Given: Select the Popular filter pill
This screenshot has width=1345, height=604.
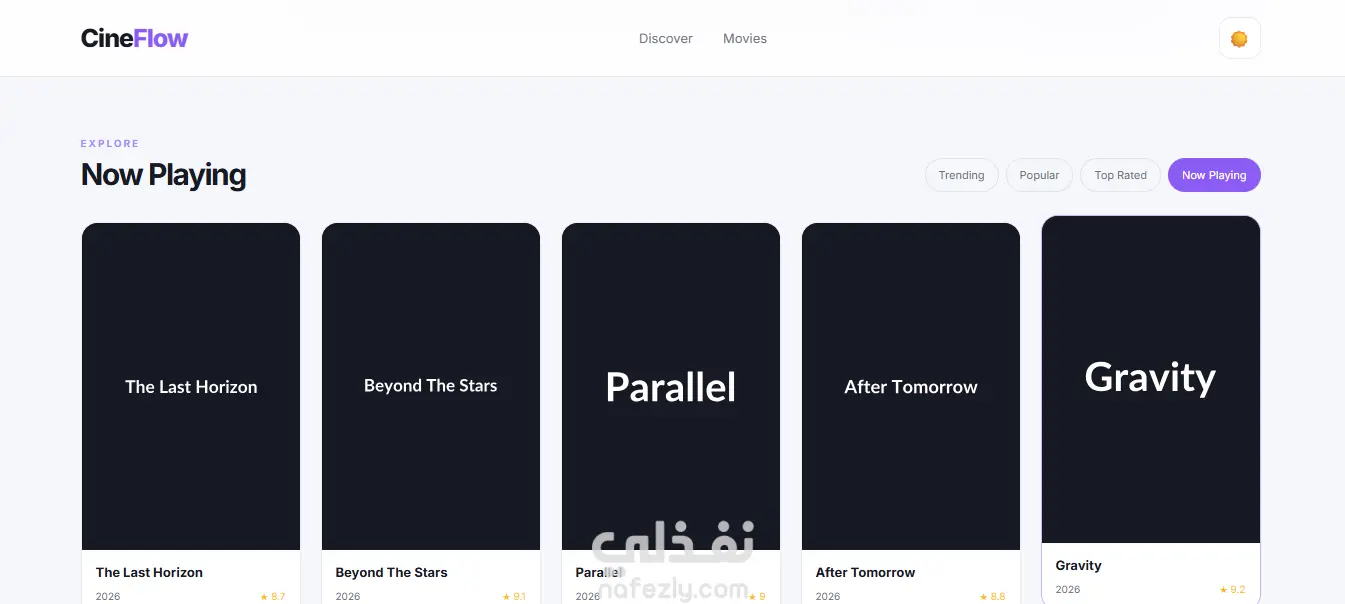Looking at the screenshot, I should click(1039, 175).
